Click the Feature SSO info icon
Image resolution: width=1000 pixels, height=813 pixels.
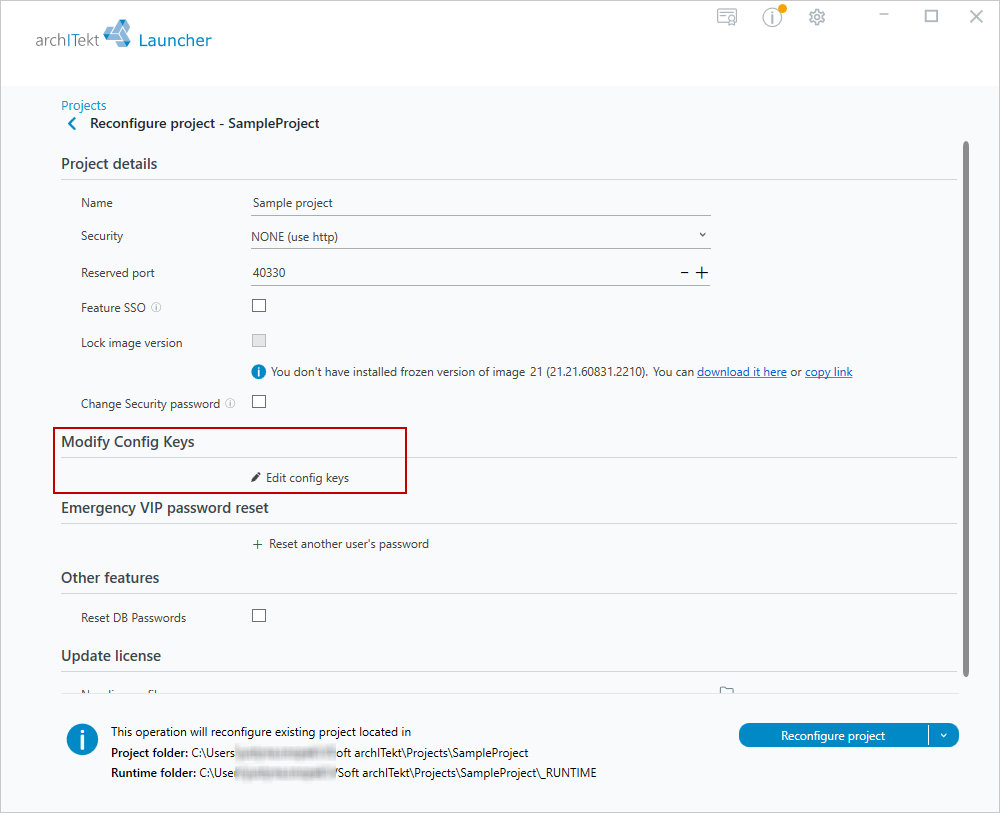pyautogui.click(x=156, y=307)
